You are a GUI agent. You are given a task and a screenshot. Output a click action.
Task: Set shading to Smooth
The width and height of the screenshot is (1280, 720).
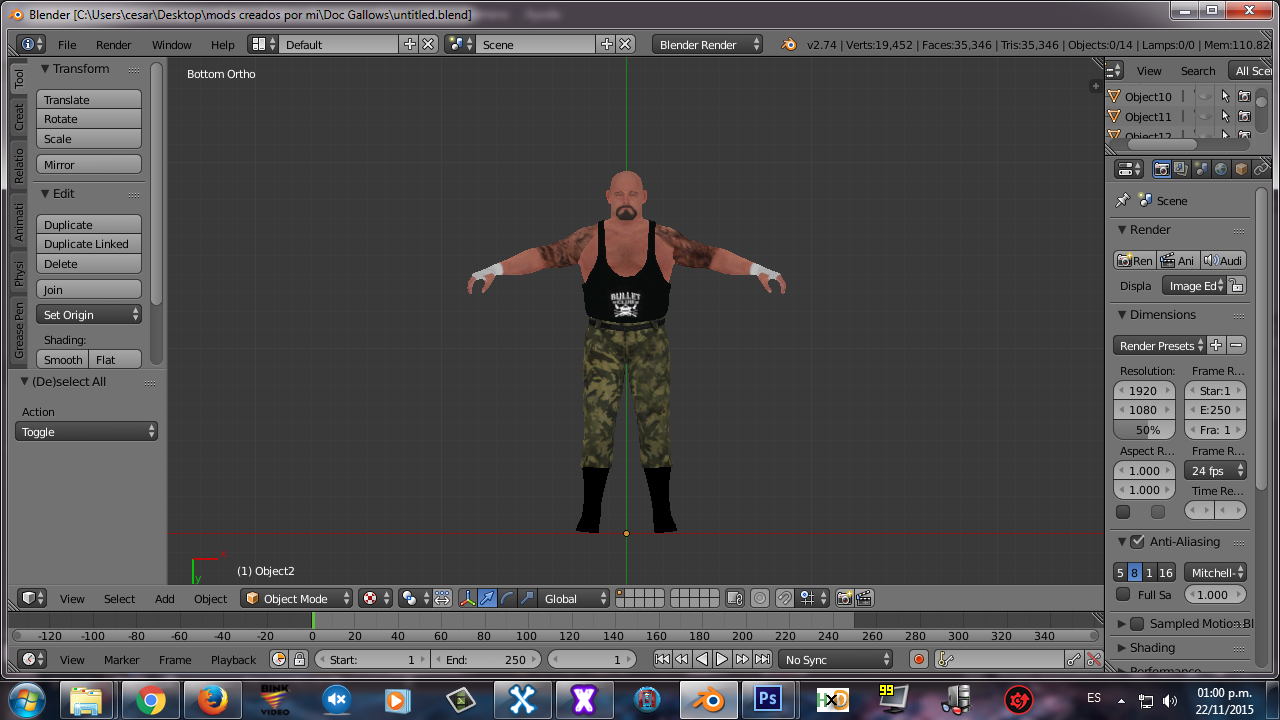(x=63, y=359)
